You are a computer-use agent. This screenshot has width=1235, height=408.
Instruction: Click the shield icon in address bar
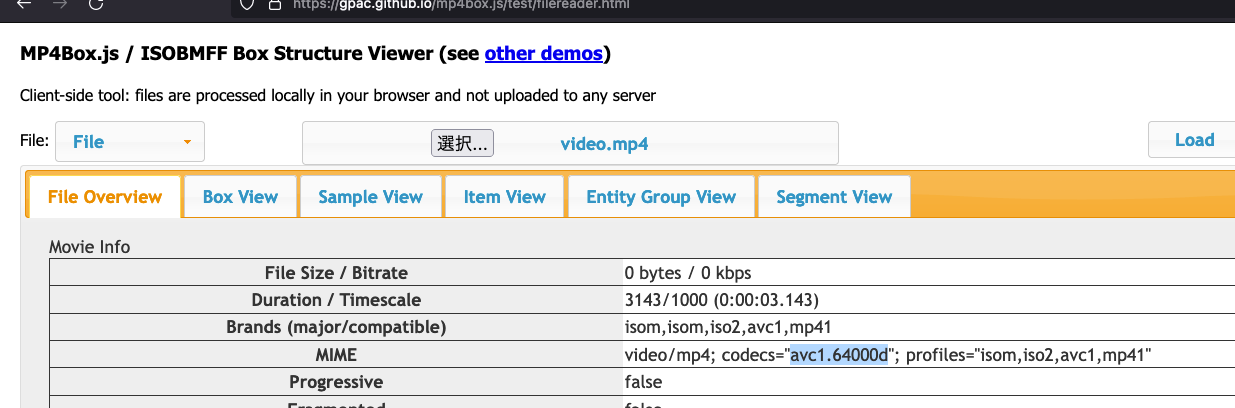247,4
